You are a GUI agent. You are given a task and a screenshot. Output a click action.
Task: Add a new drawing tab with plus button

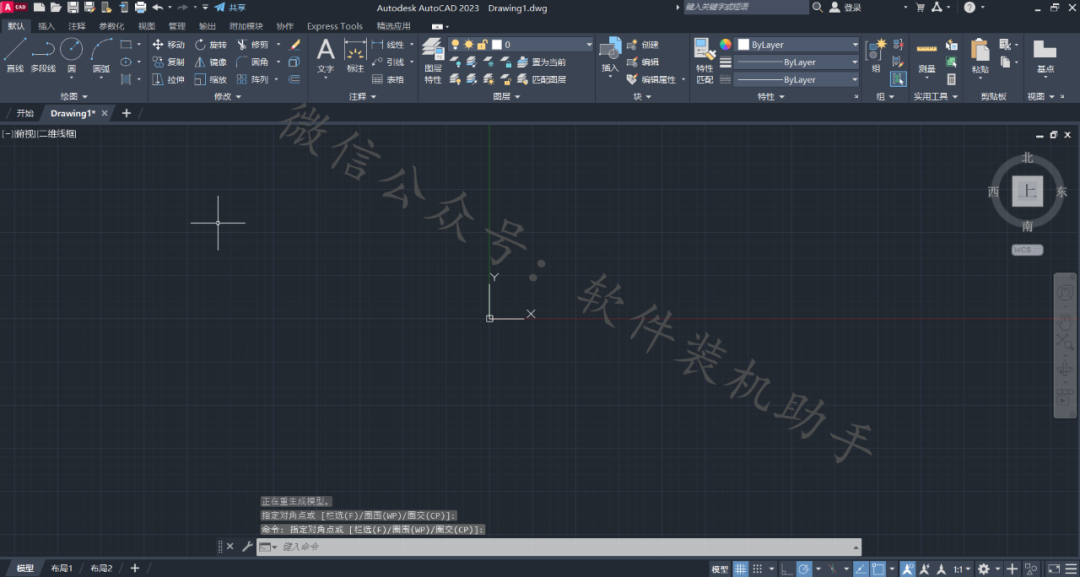pyautogui.click(x=126, y=113)
